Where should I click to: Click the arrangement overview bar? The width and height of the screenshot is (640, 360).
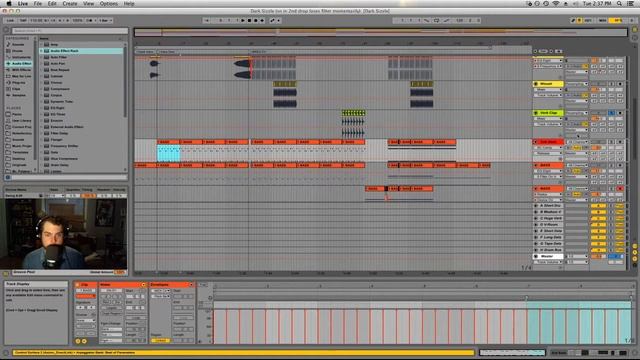(x=381, y=32)
